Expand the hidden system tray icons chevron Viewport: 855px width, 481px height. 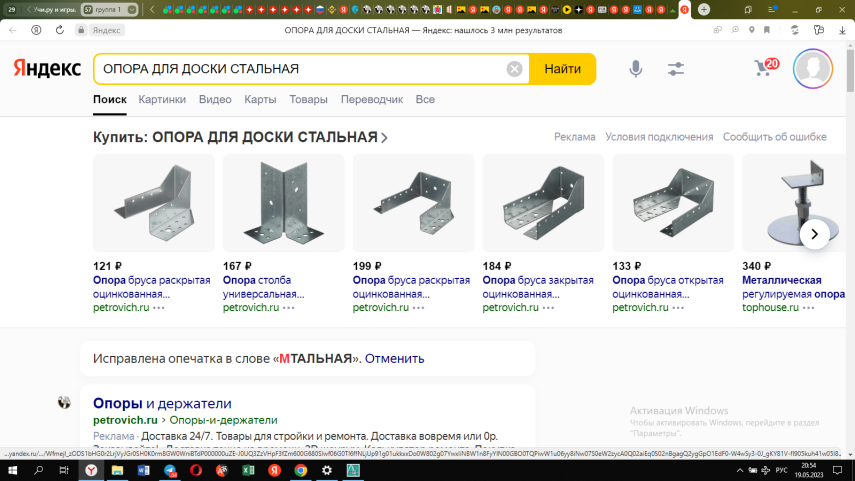point(739,470)
